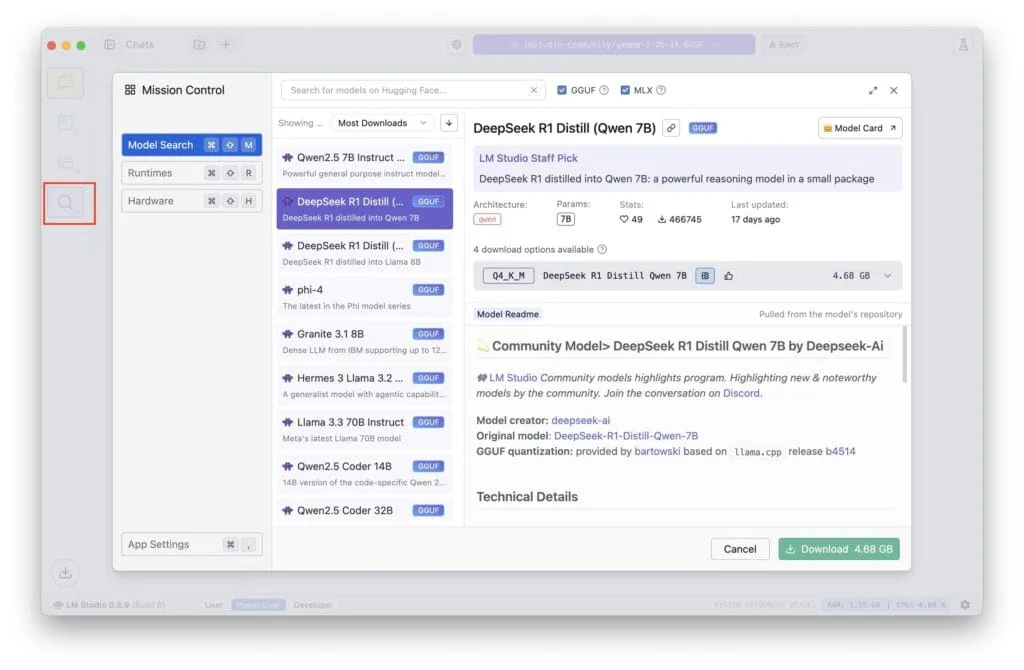
Task: Click the Hugging Face model search field
Action: point(405,90)
